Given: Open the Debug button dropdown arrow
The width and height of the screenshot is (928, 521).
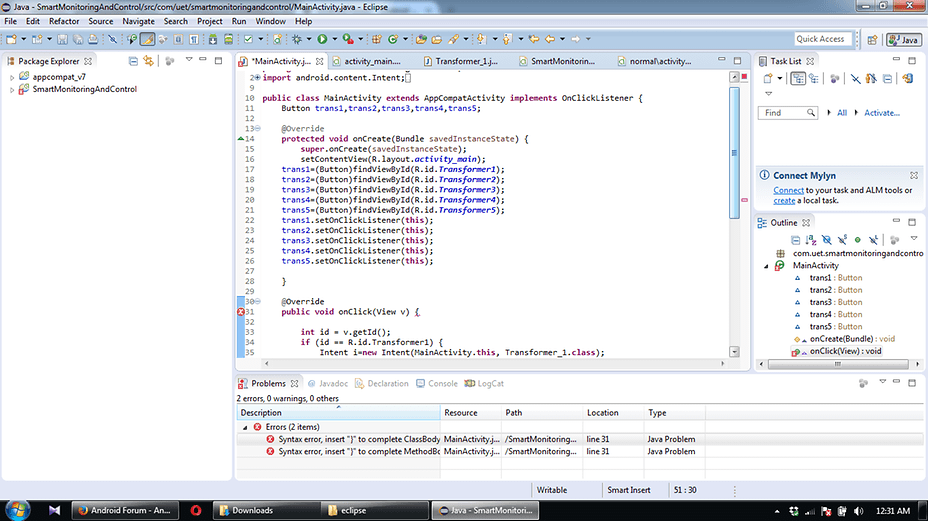Looking at the screenshot, I should tap(309, 39).
